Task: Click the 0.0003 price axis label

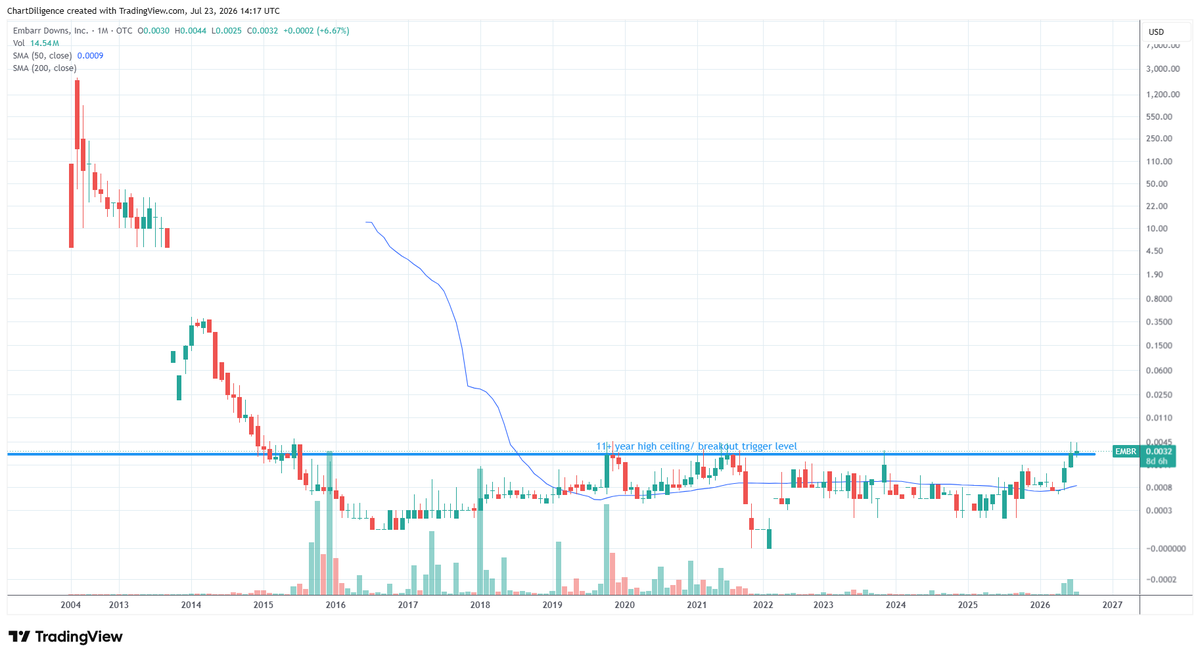Action: coord(1161,510)
